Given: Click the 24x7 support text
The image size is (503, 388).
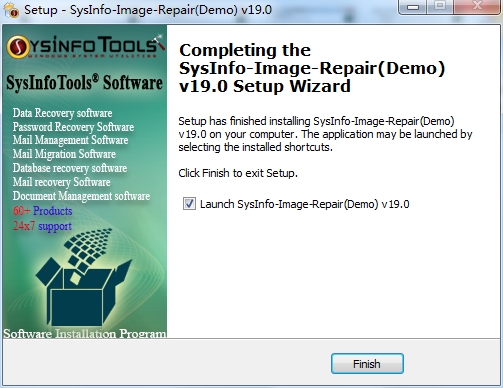Looking at the screenshot, I should (x=42, y=226).
